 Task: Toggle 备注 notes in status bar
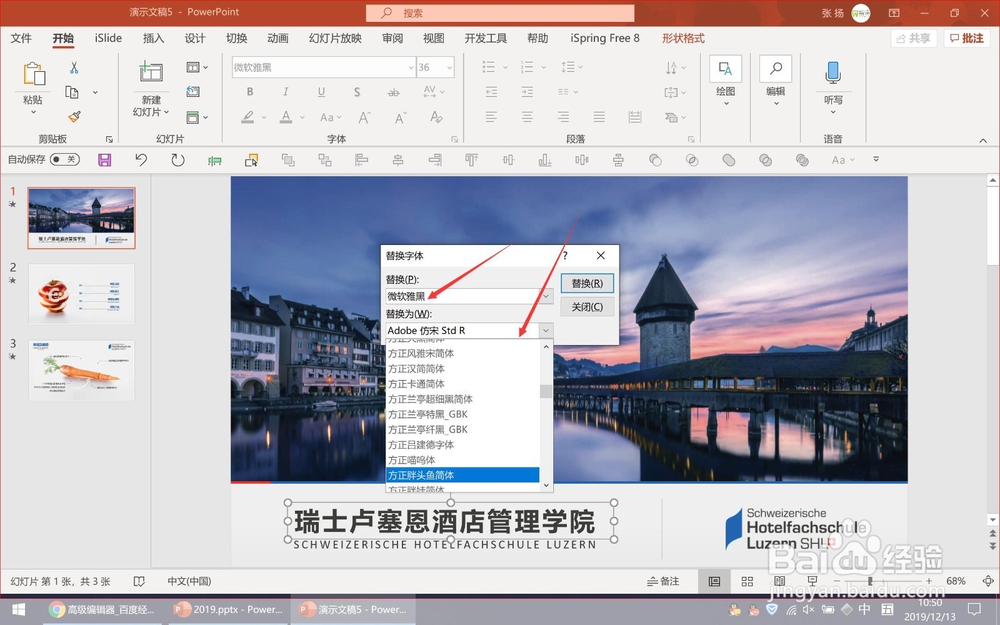point(663,581)
